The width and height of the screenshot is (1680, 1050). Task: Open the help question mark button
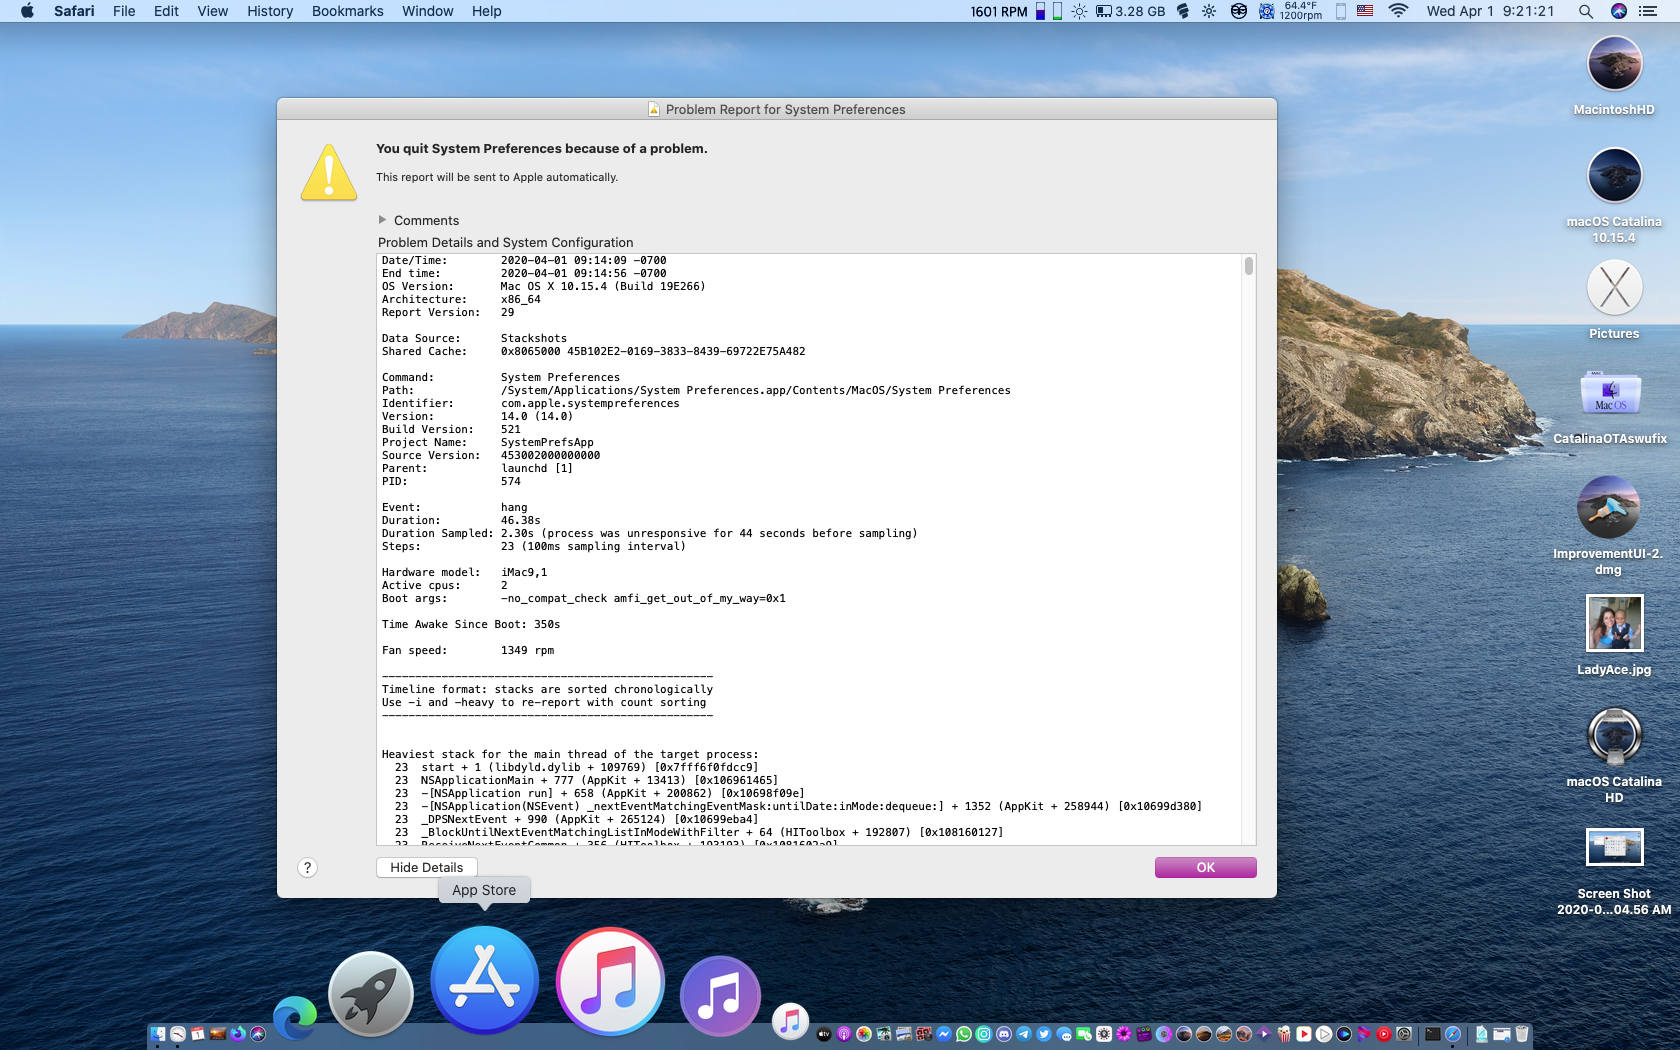[x=308, y=868]
